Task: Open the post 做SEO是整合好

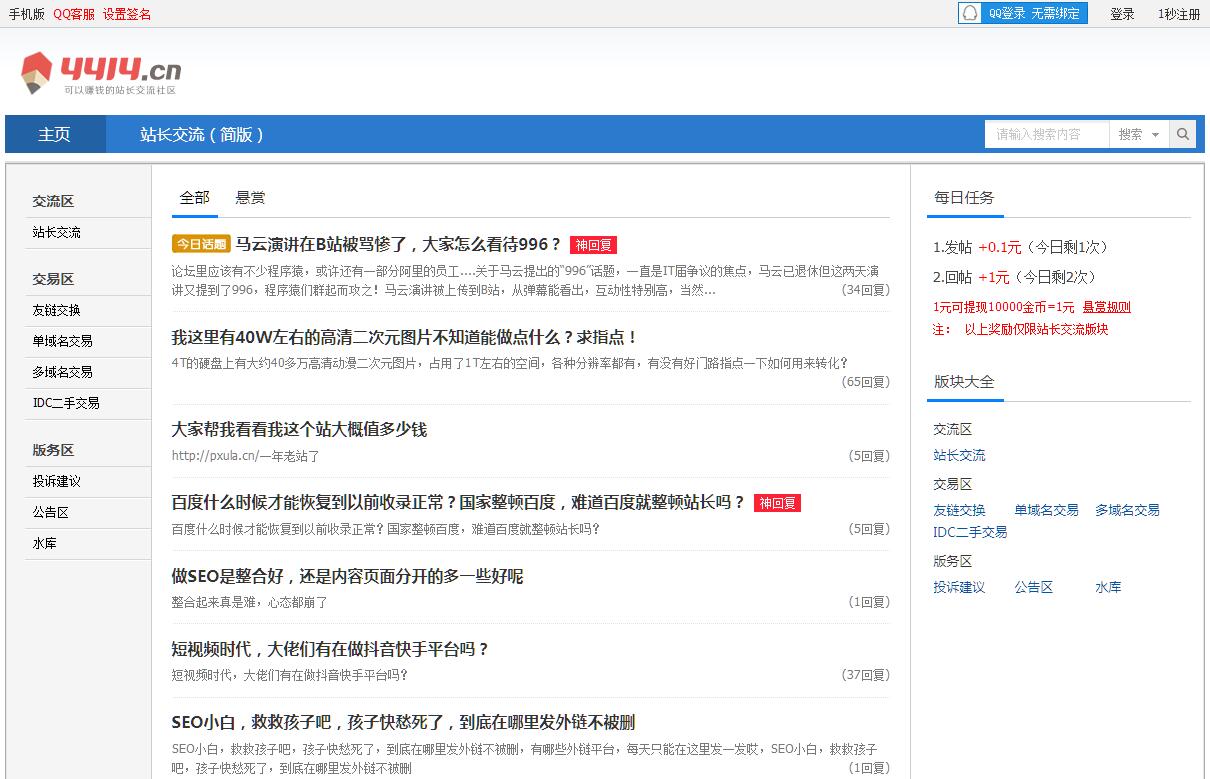Action: (x=347, y=576)
